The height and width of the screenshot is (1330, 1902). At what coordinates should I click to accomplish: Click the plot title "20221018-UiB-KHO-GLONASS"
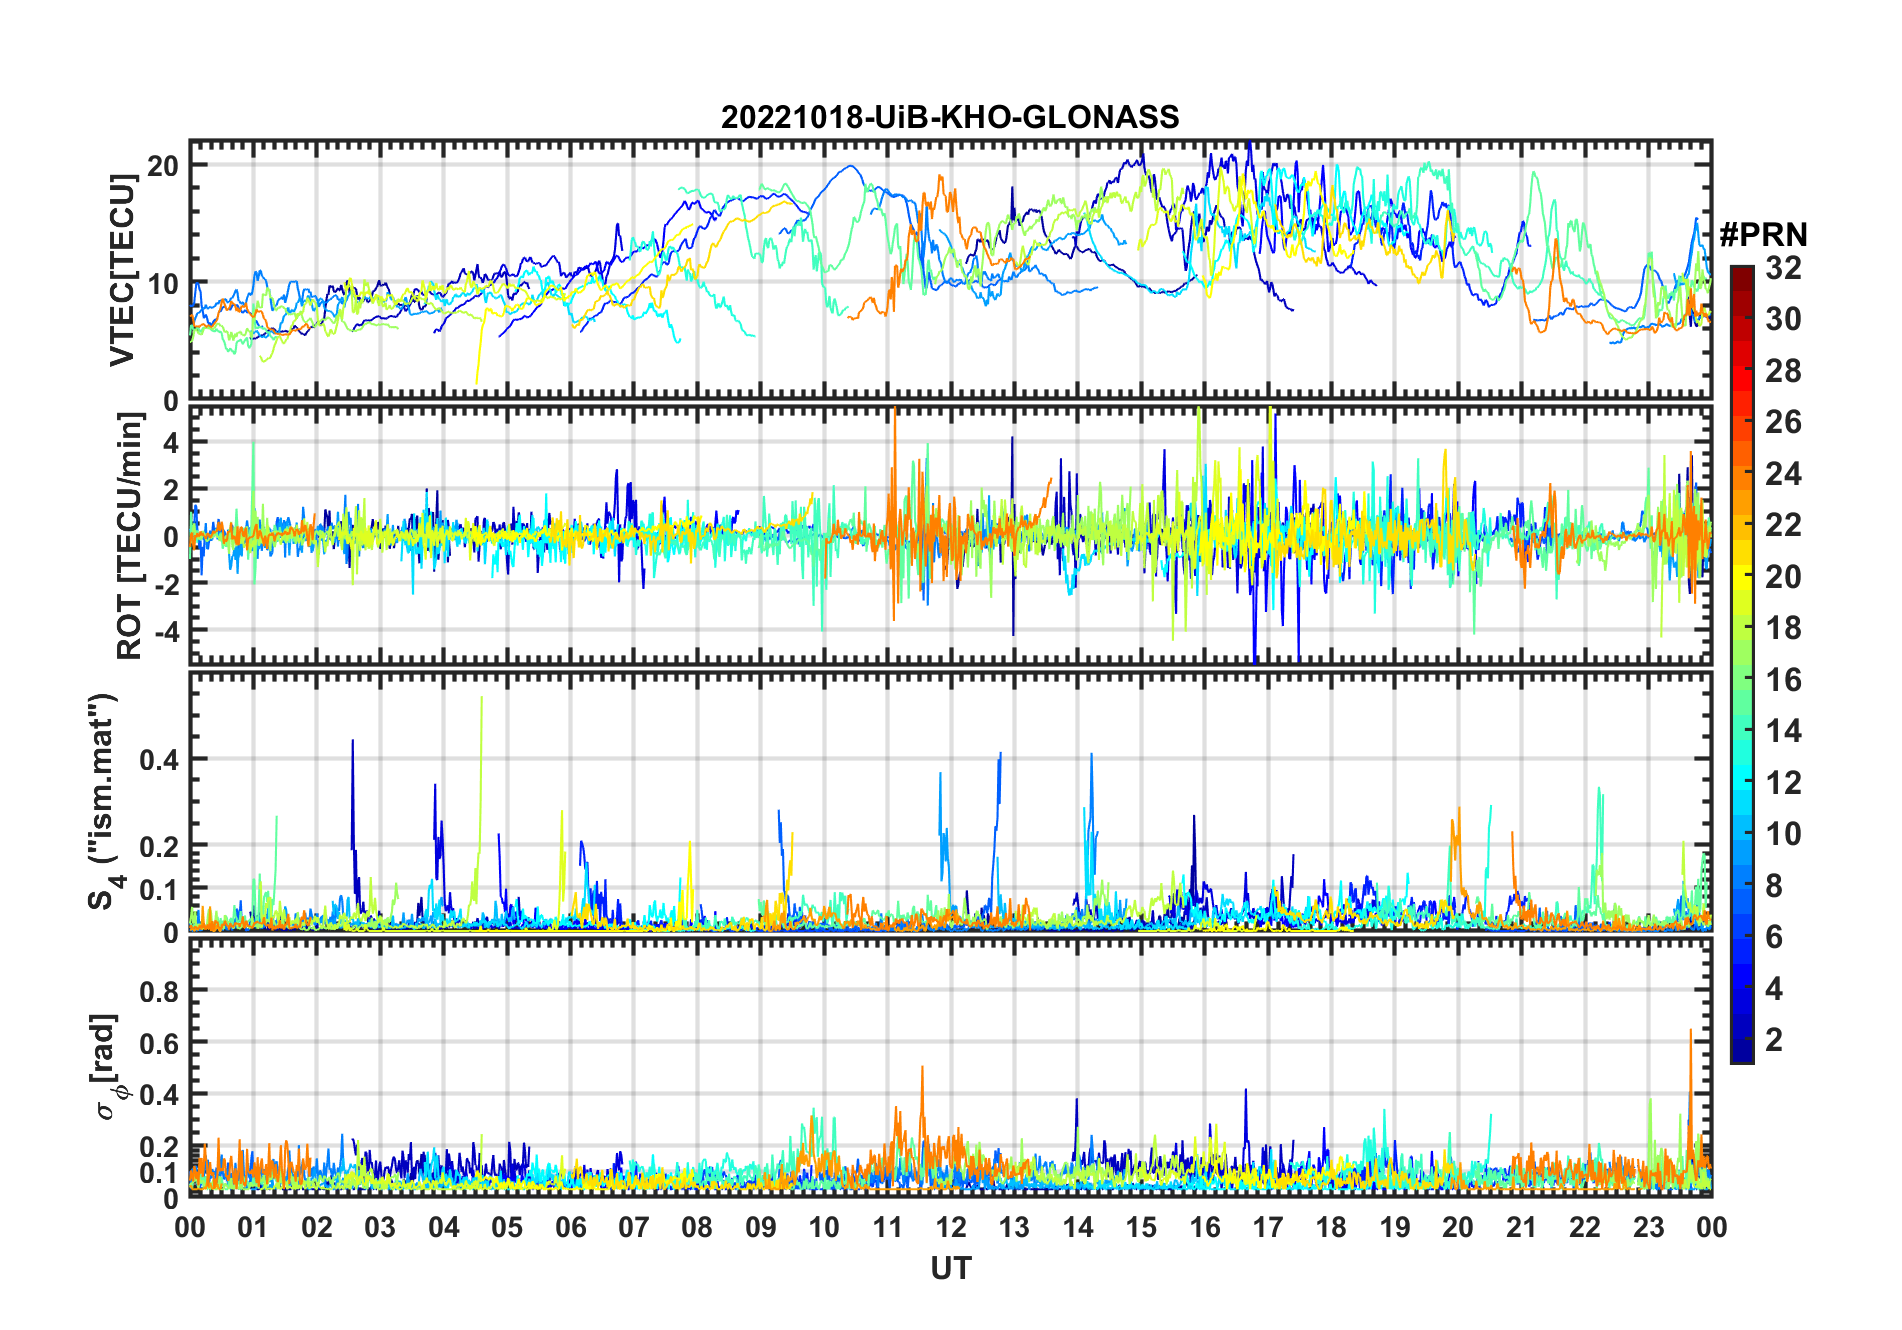[950, 117]
